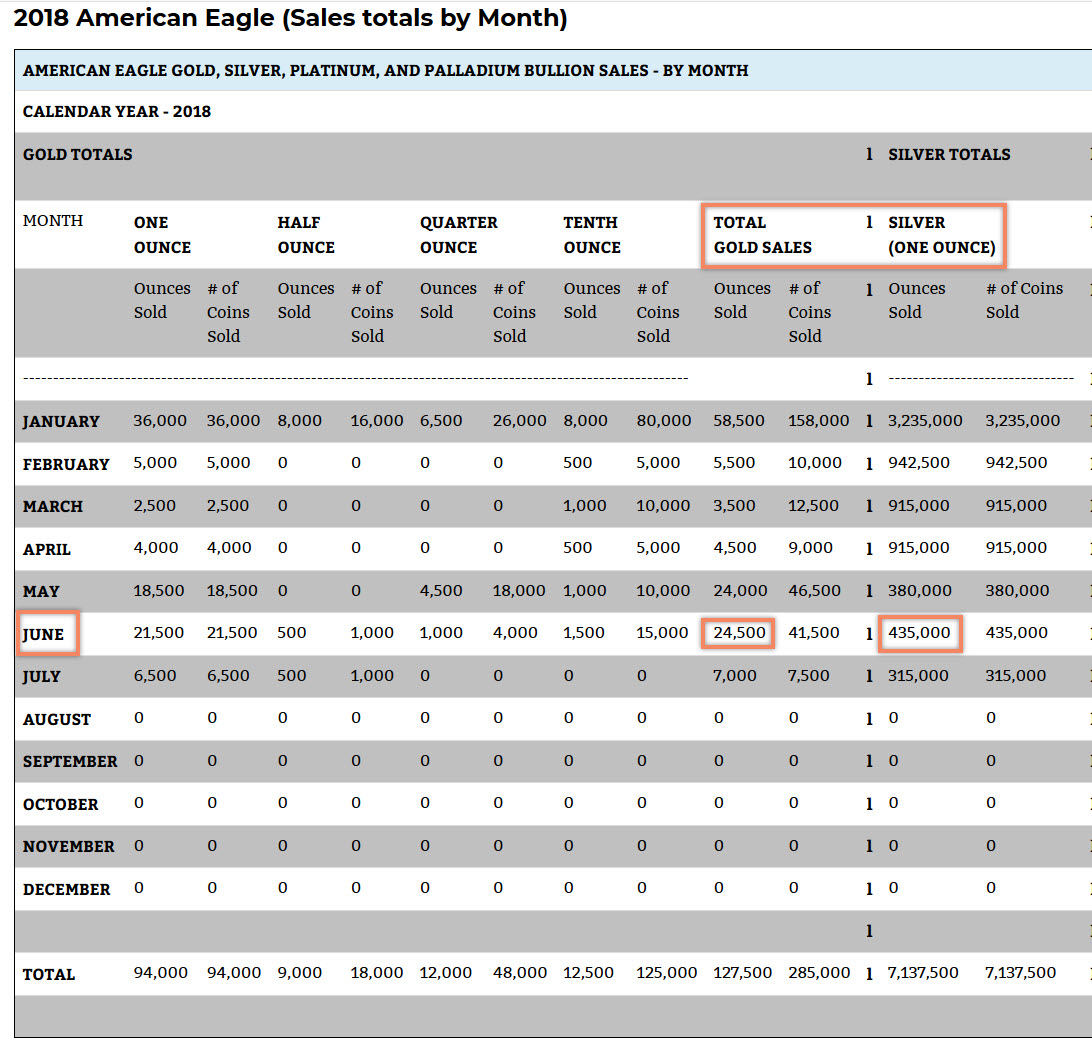Select the 'ONE OUNCE' column header
Screen dimensions: 1092x1046
pyautogui.click(x=162, y=235)
